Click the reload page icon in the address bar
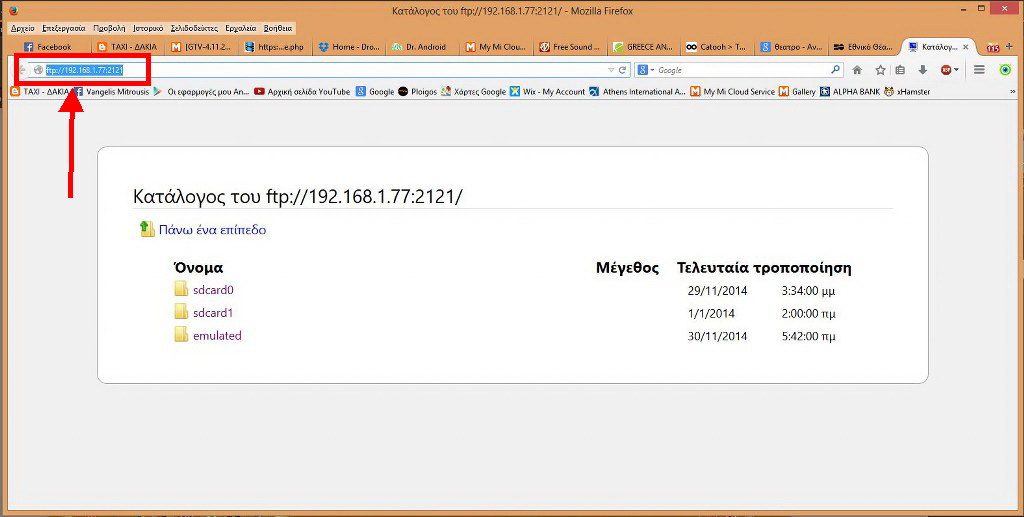Screen dimensions: 1024x517 (x=622, y=70)
